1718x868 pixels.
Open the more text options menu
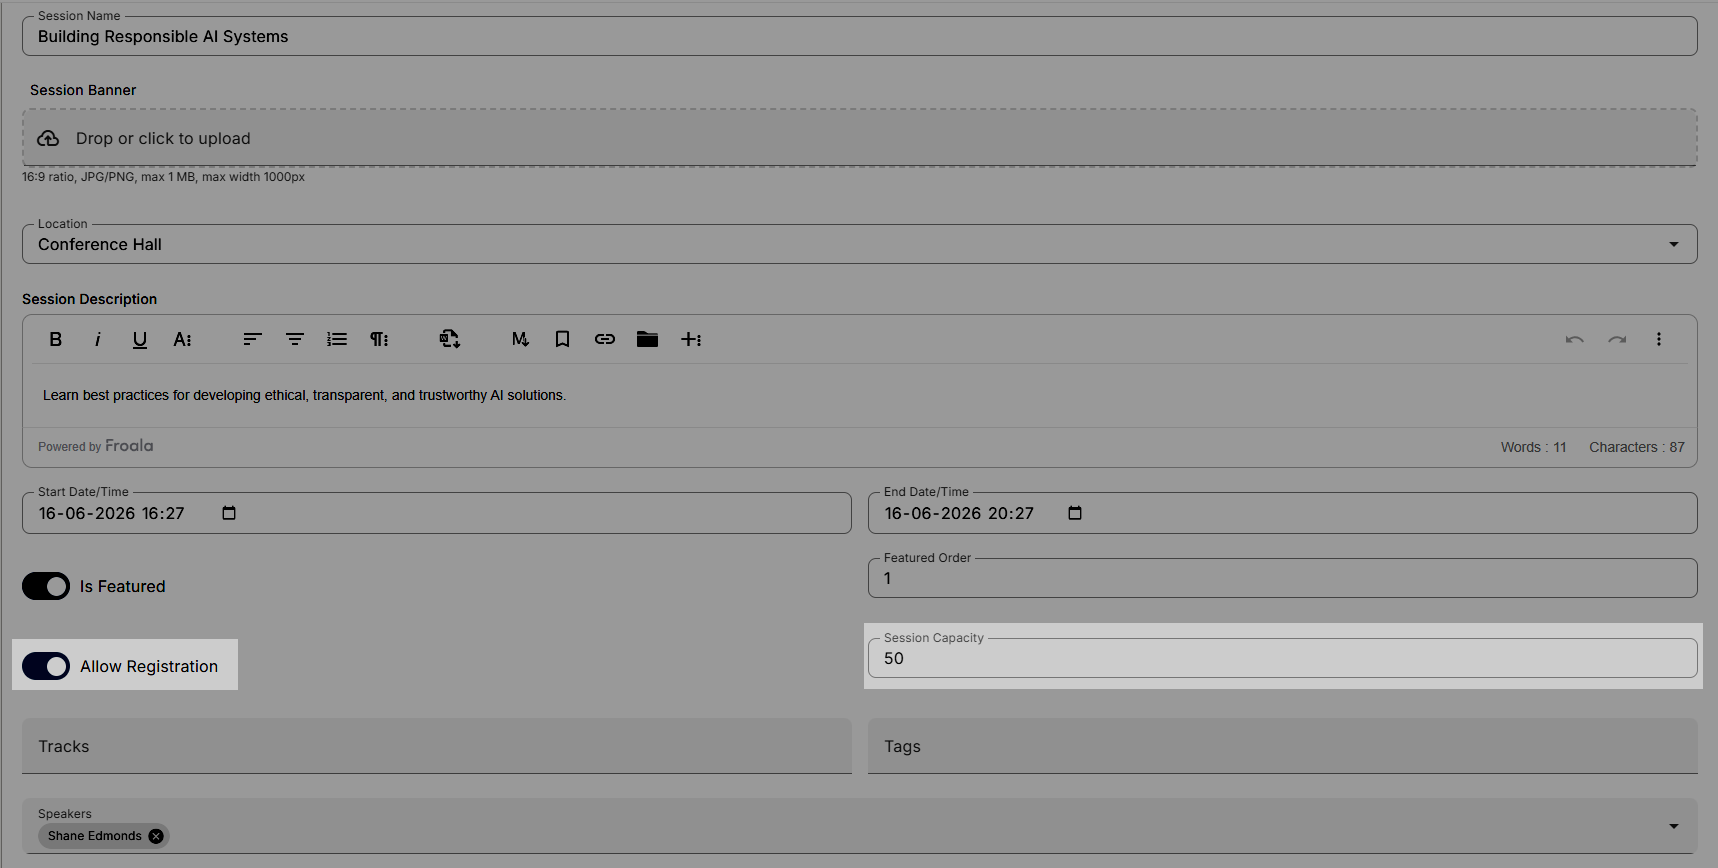(x=182, y=340)
